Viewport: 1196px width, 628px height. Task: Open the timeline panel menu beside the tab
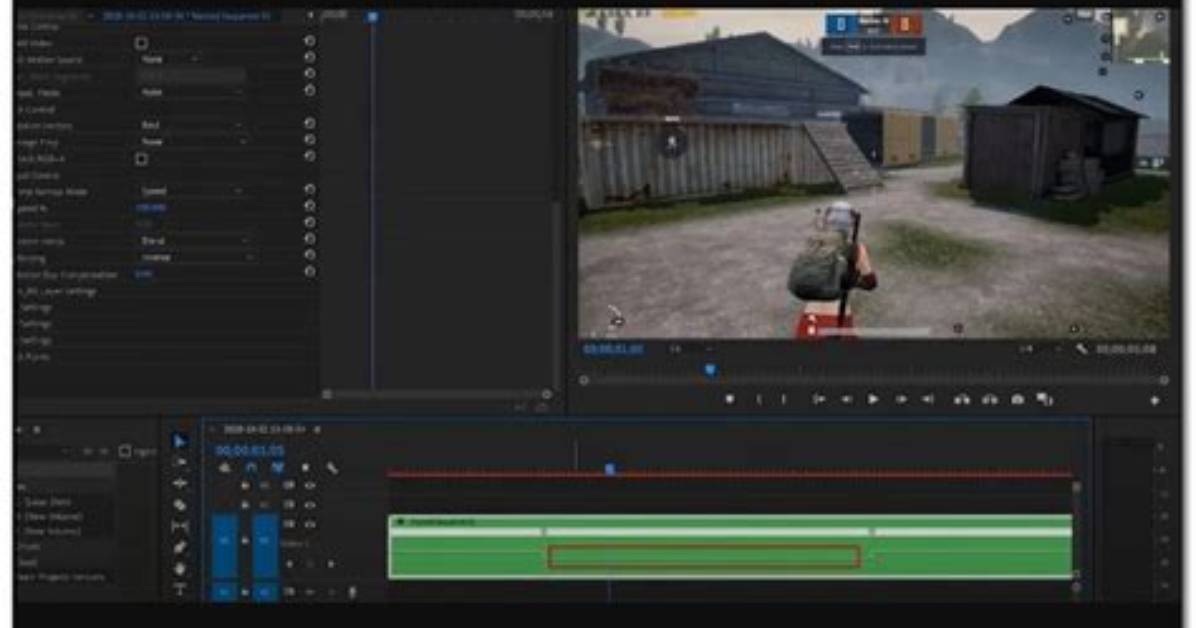point(317,430)
